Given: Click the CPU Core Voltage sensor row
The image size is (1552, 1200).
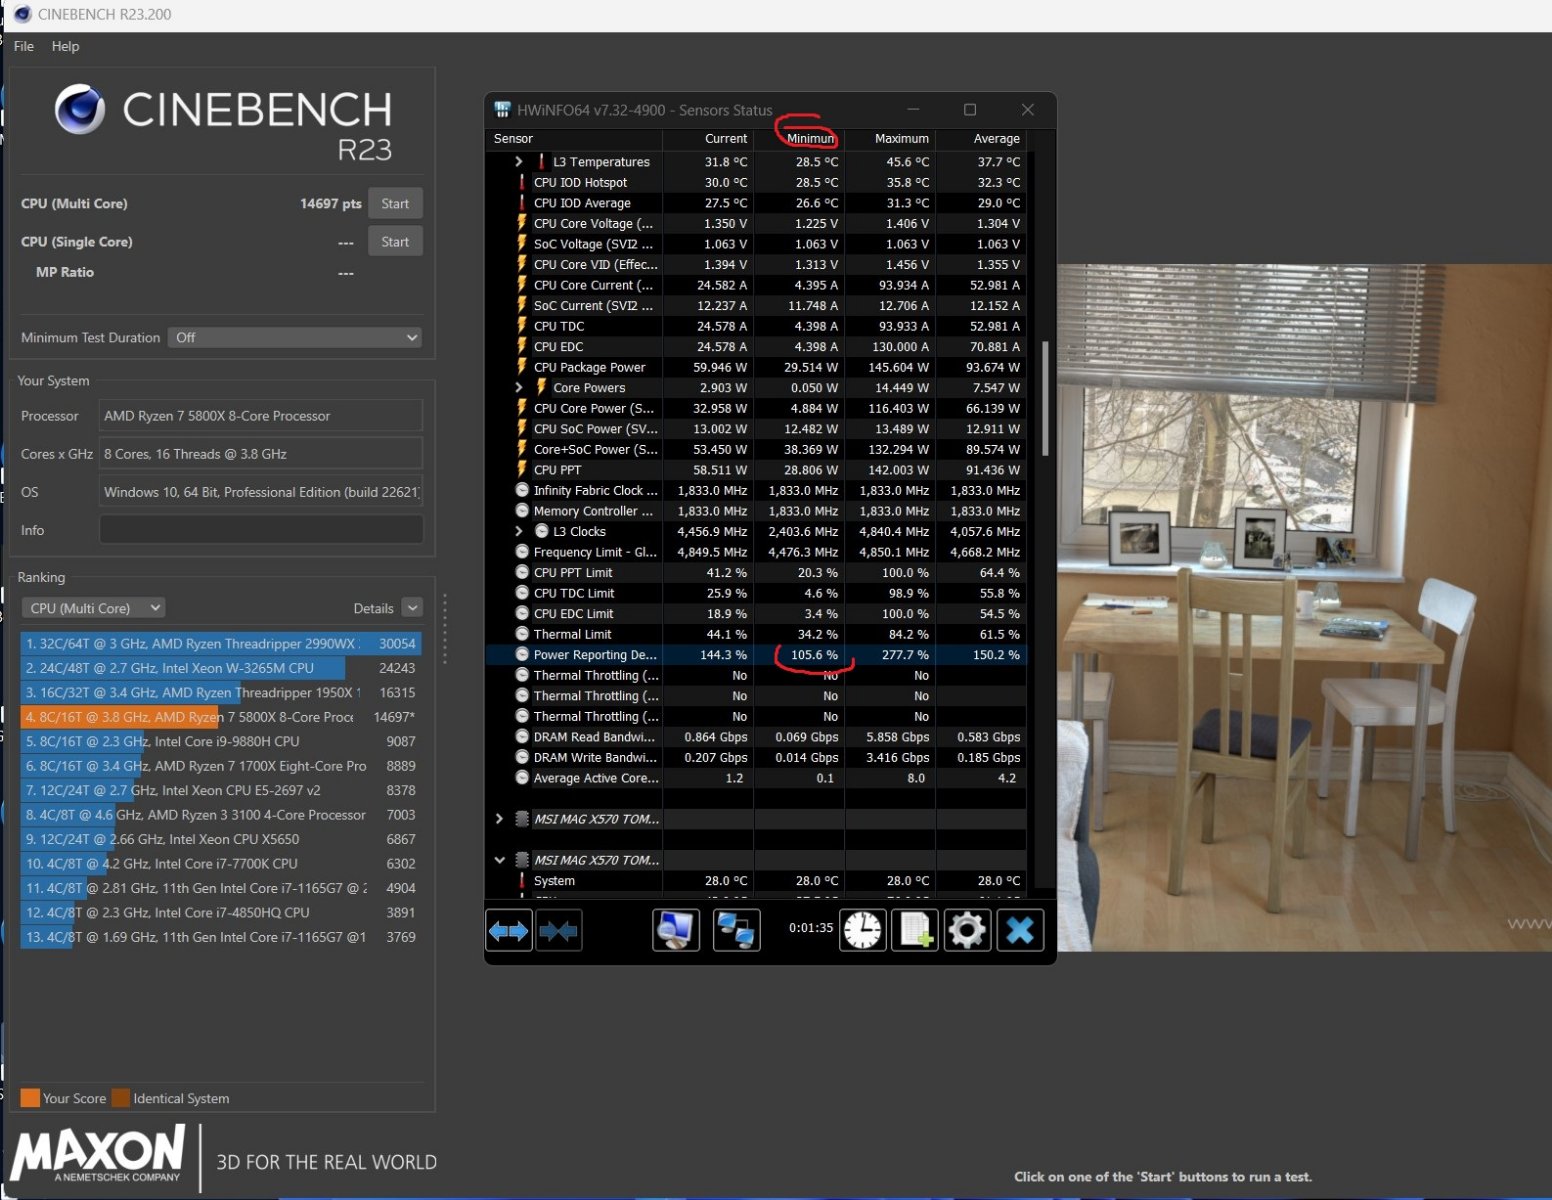Looking at the screenshot, I should coord(756,224).
